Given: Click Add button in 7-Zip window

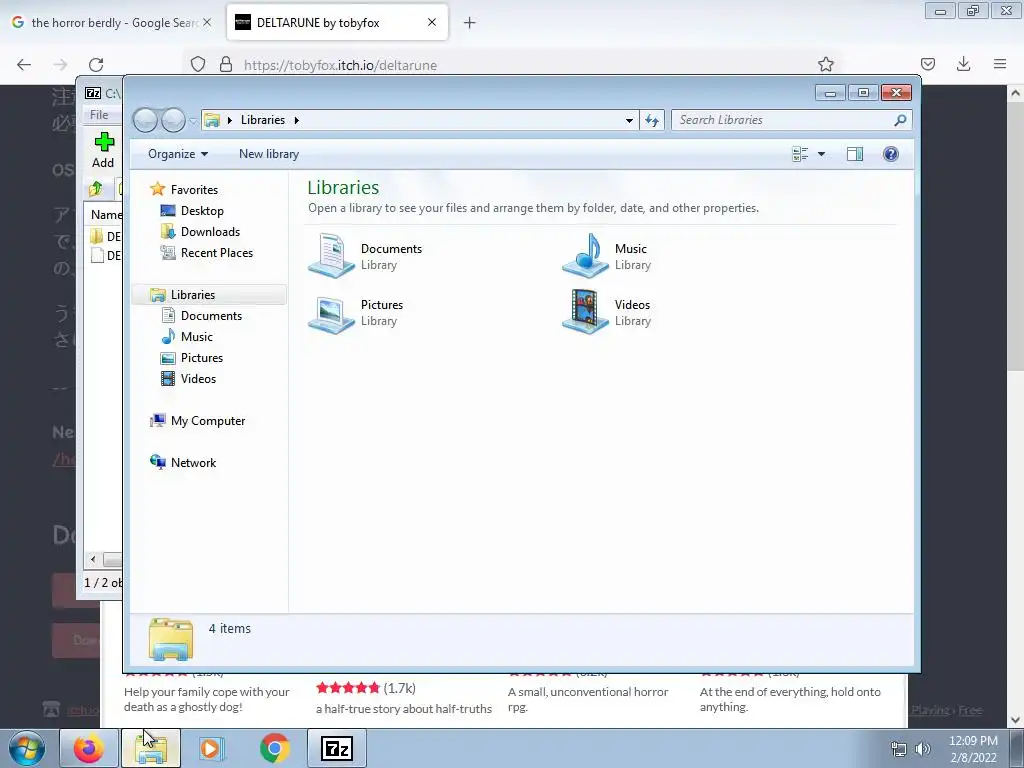Looking at the screenshot, I should pos(103,150).
